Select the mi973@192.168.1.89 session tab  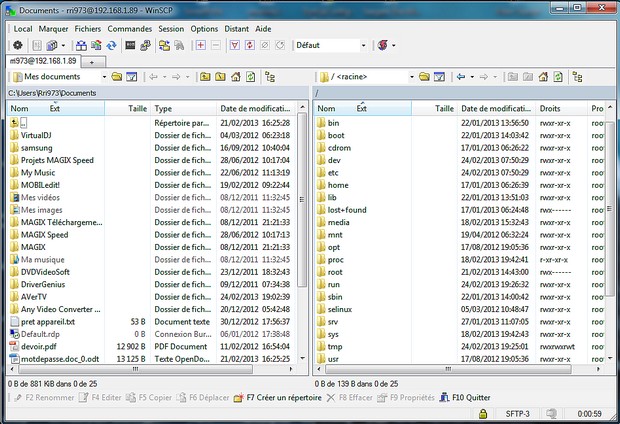coord(42,61)
